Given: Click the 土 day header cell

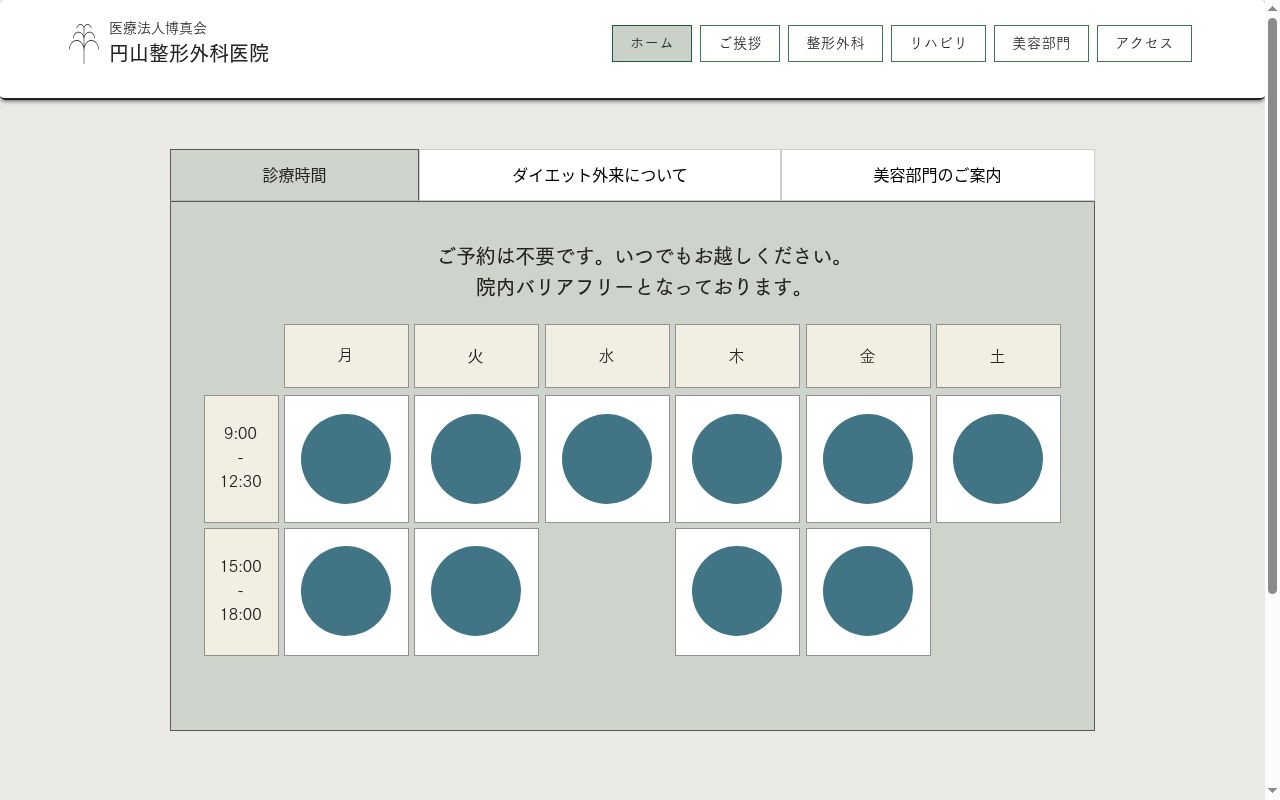Looking at the screenshot, I should [998, 356].
